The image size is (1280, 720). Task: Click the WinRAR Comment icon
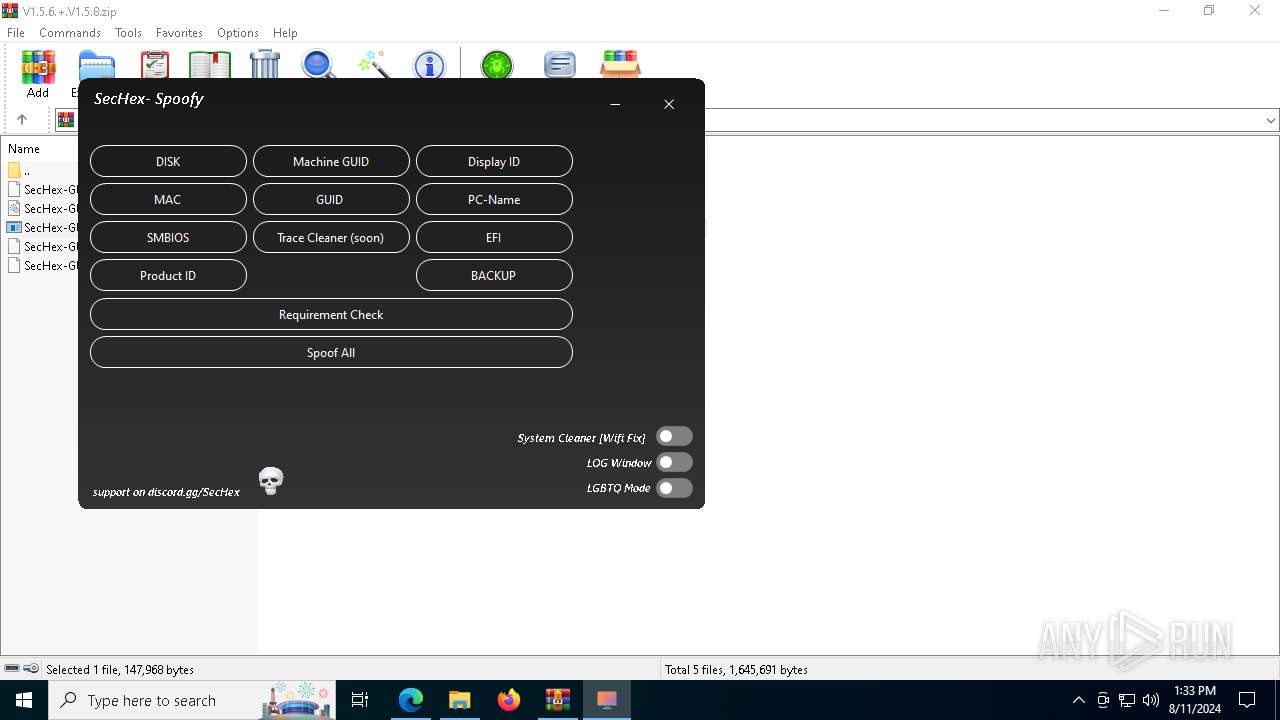pyautogui.click(x=560, y=64)
